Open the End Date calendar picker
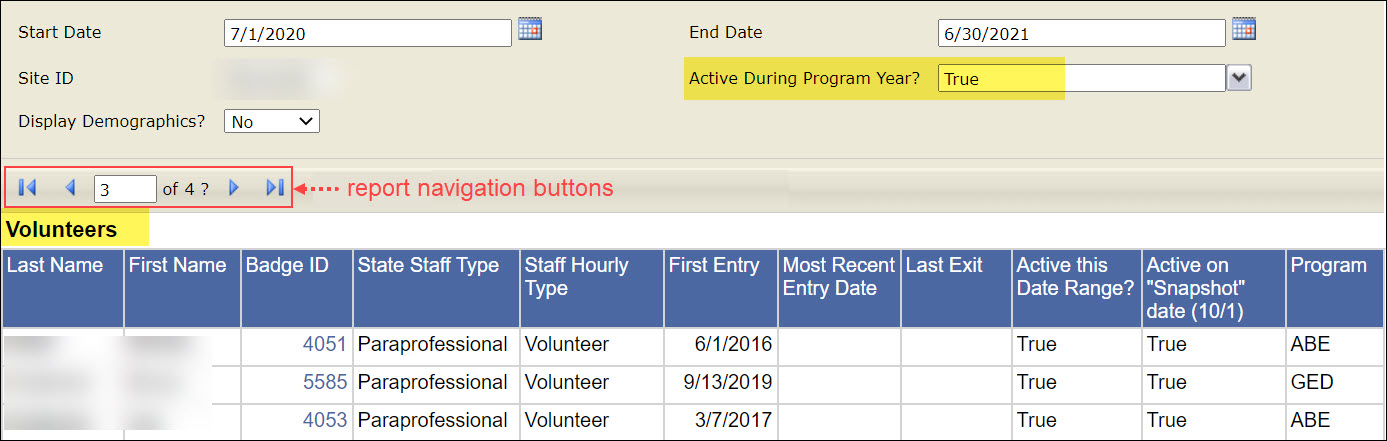The height and width of the screenshot is (441, 1387). point(1243,30)
